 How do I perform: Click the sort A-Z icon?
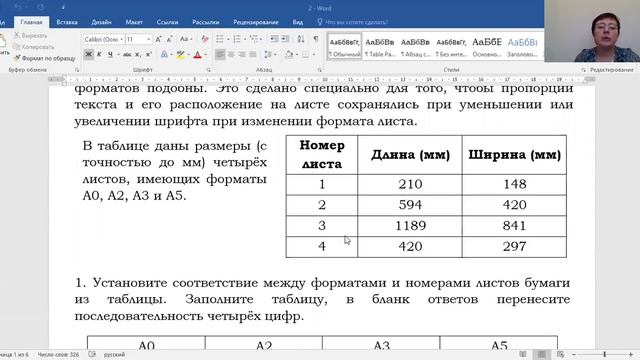point(301,39)
